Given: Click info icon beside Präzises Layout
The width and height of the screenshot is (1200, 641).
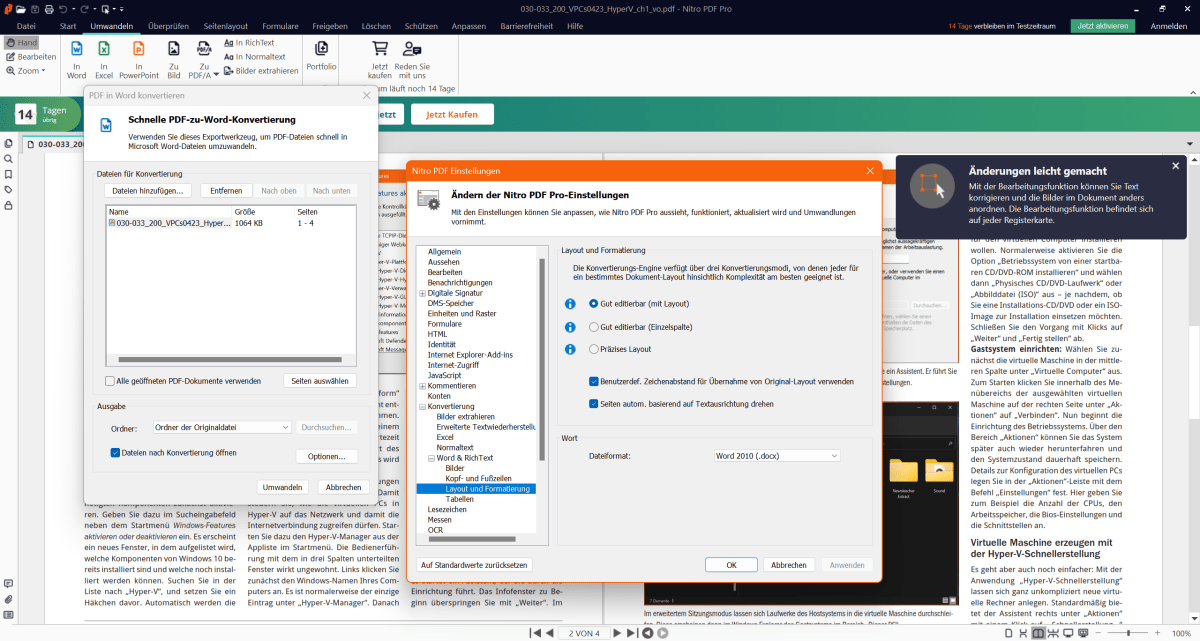Looking at the screenshot, I should click(x=570, y=350).
